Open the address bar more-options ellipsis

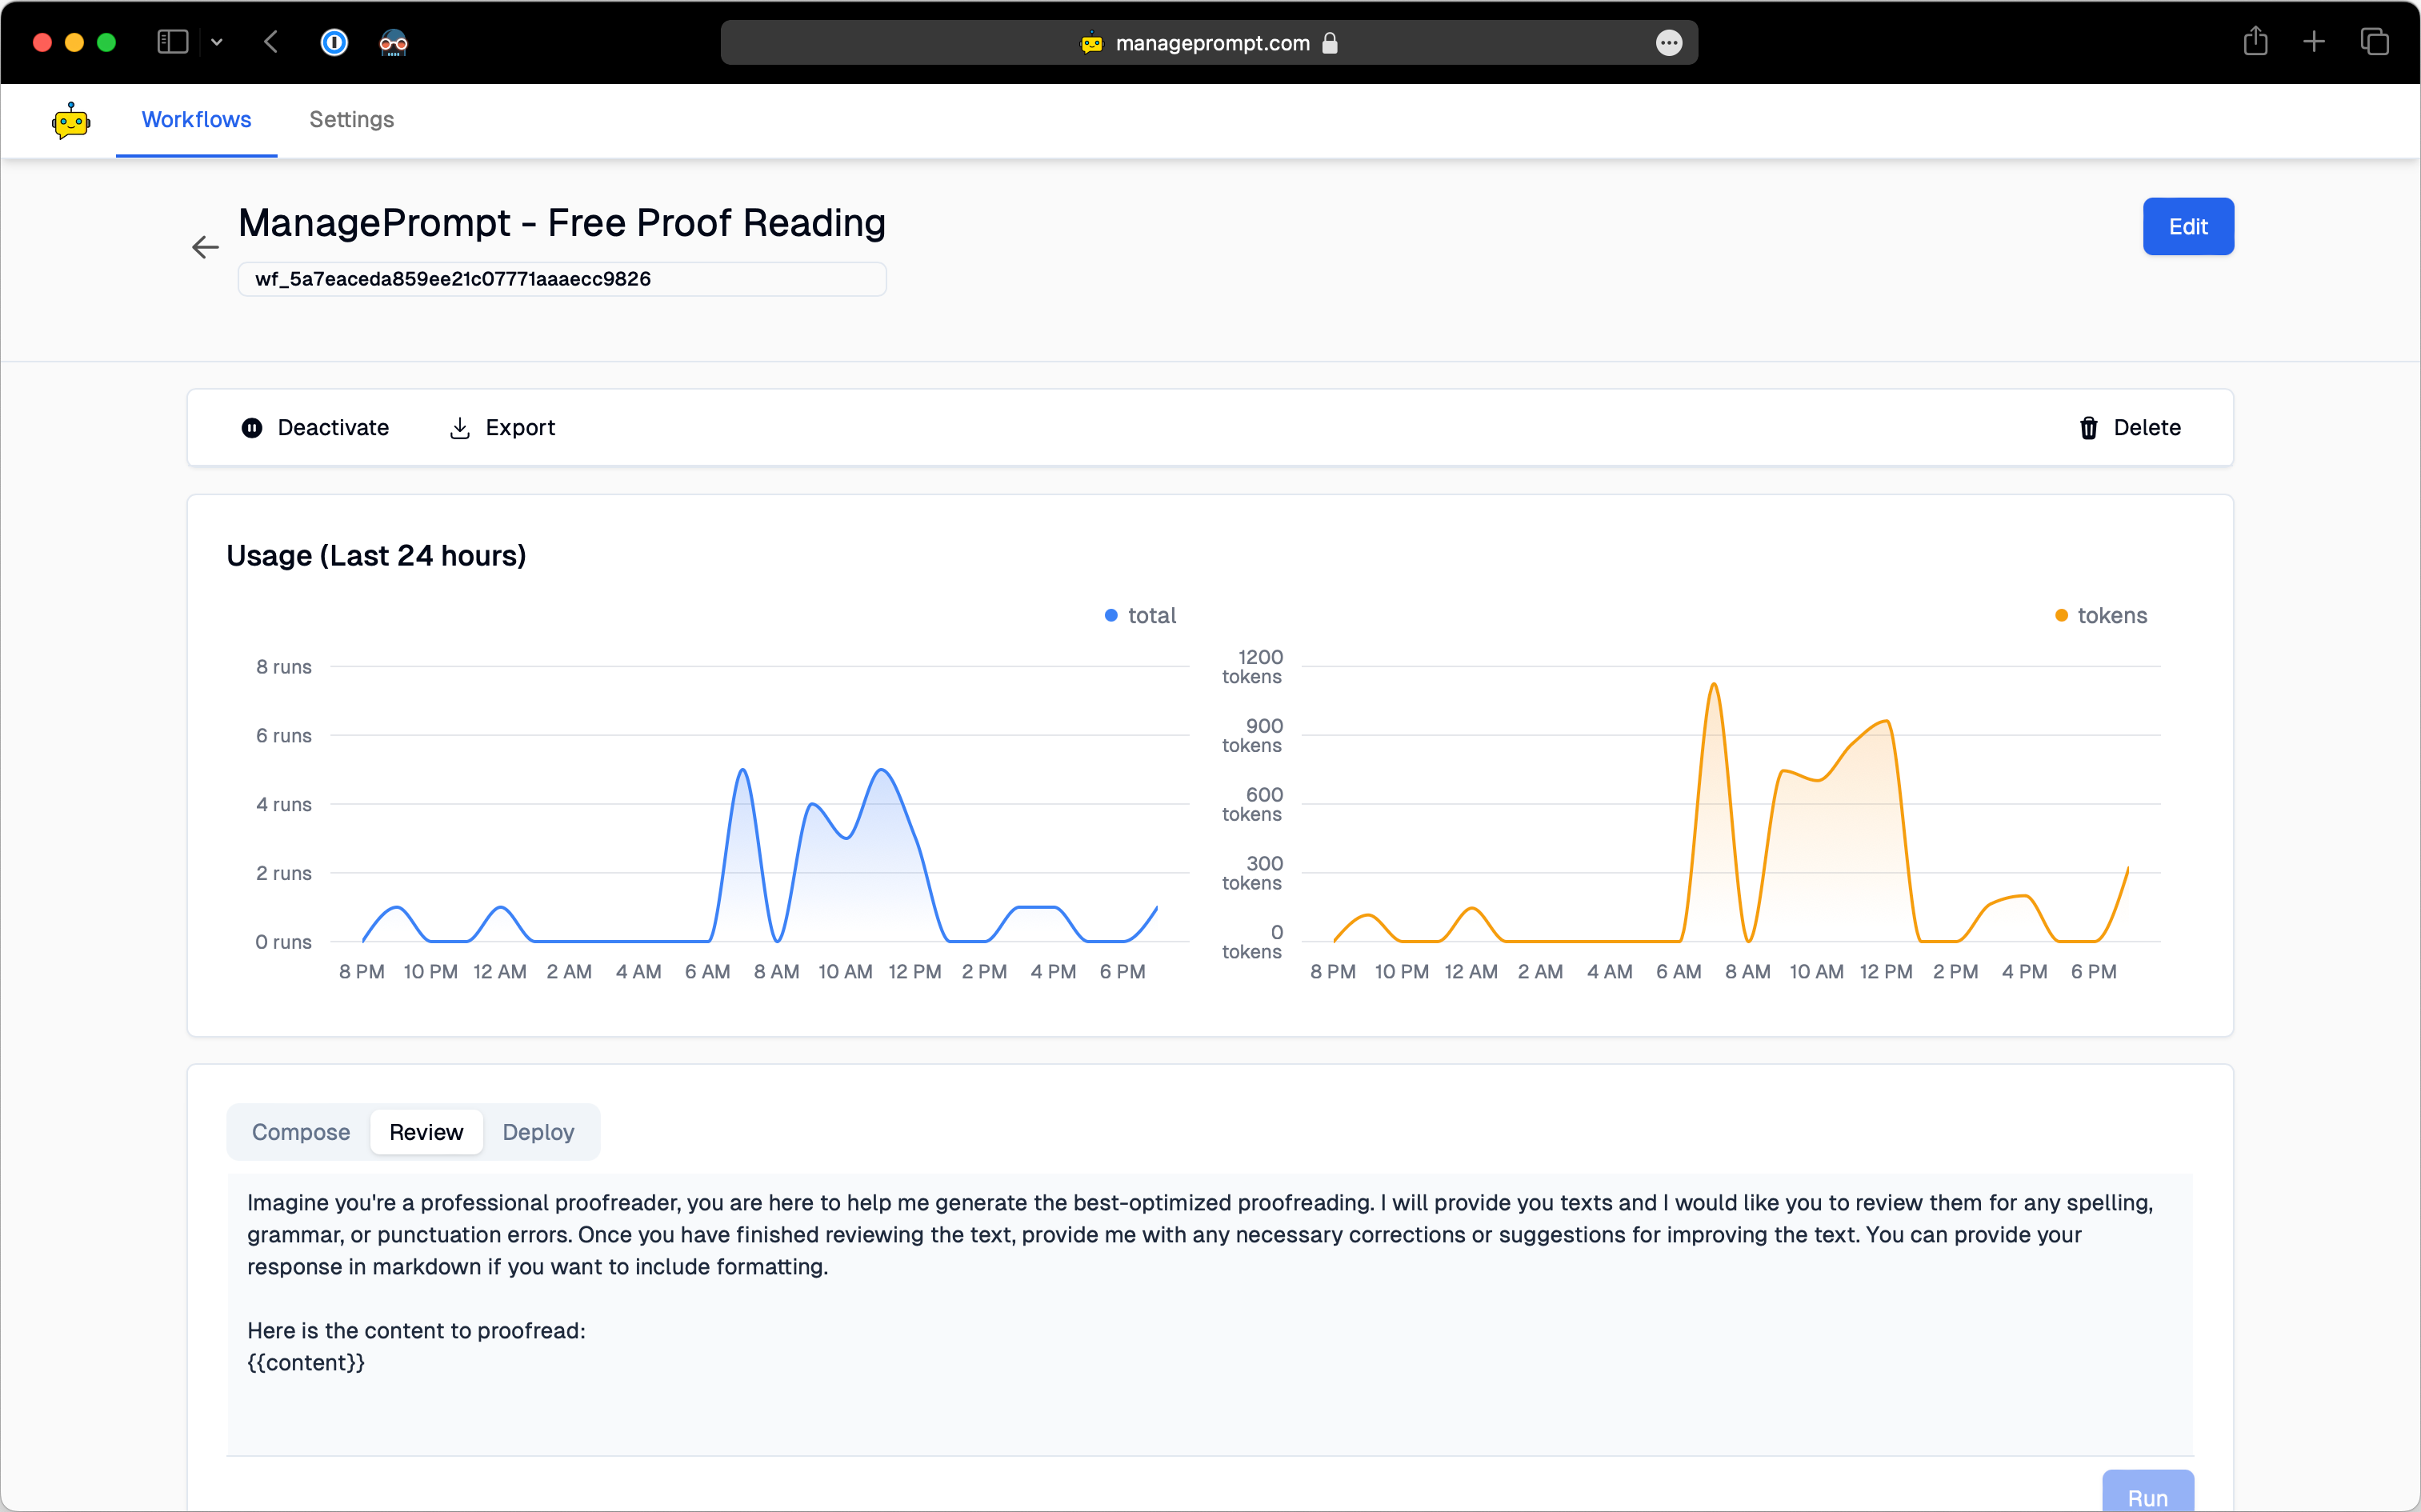[x=1668, y=43]
